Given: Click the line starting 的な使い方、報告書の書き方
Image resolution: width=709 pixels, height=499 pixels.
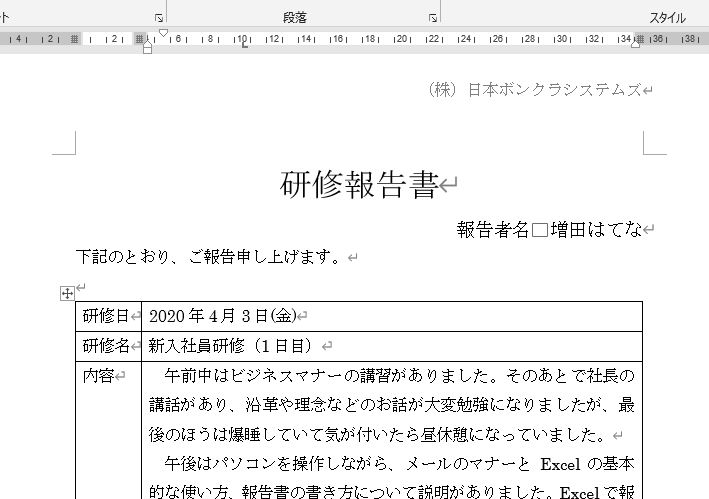Looking at the screenshot, I should 392,492.
